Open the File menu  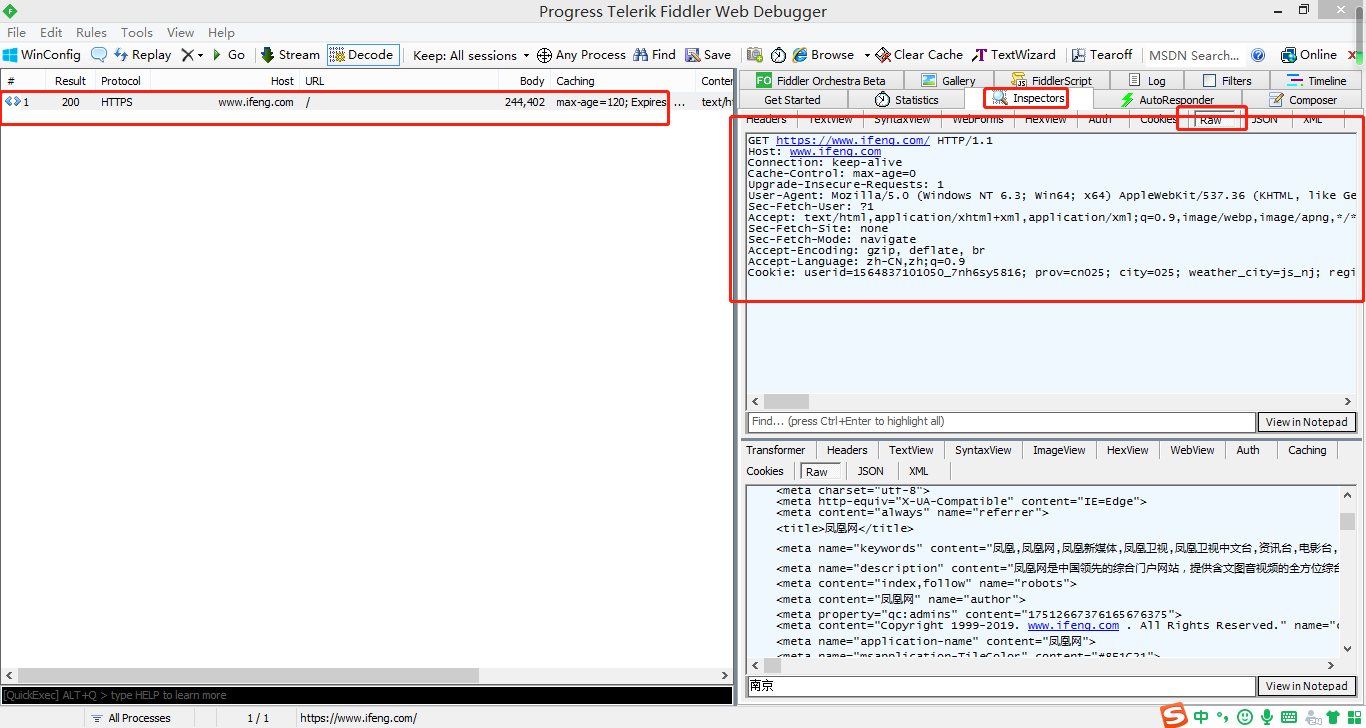17,32
